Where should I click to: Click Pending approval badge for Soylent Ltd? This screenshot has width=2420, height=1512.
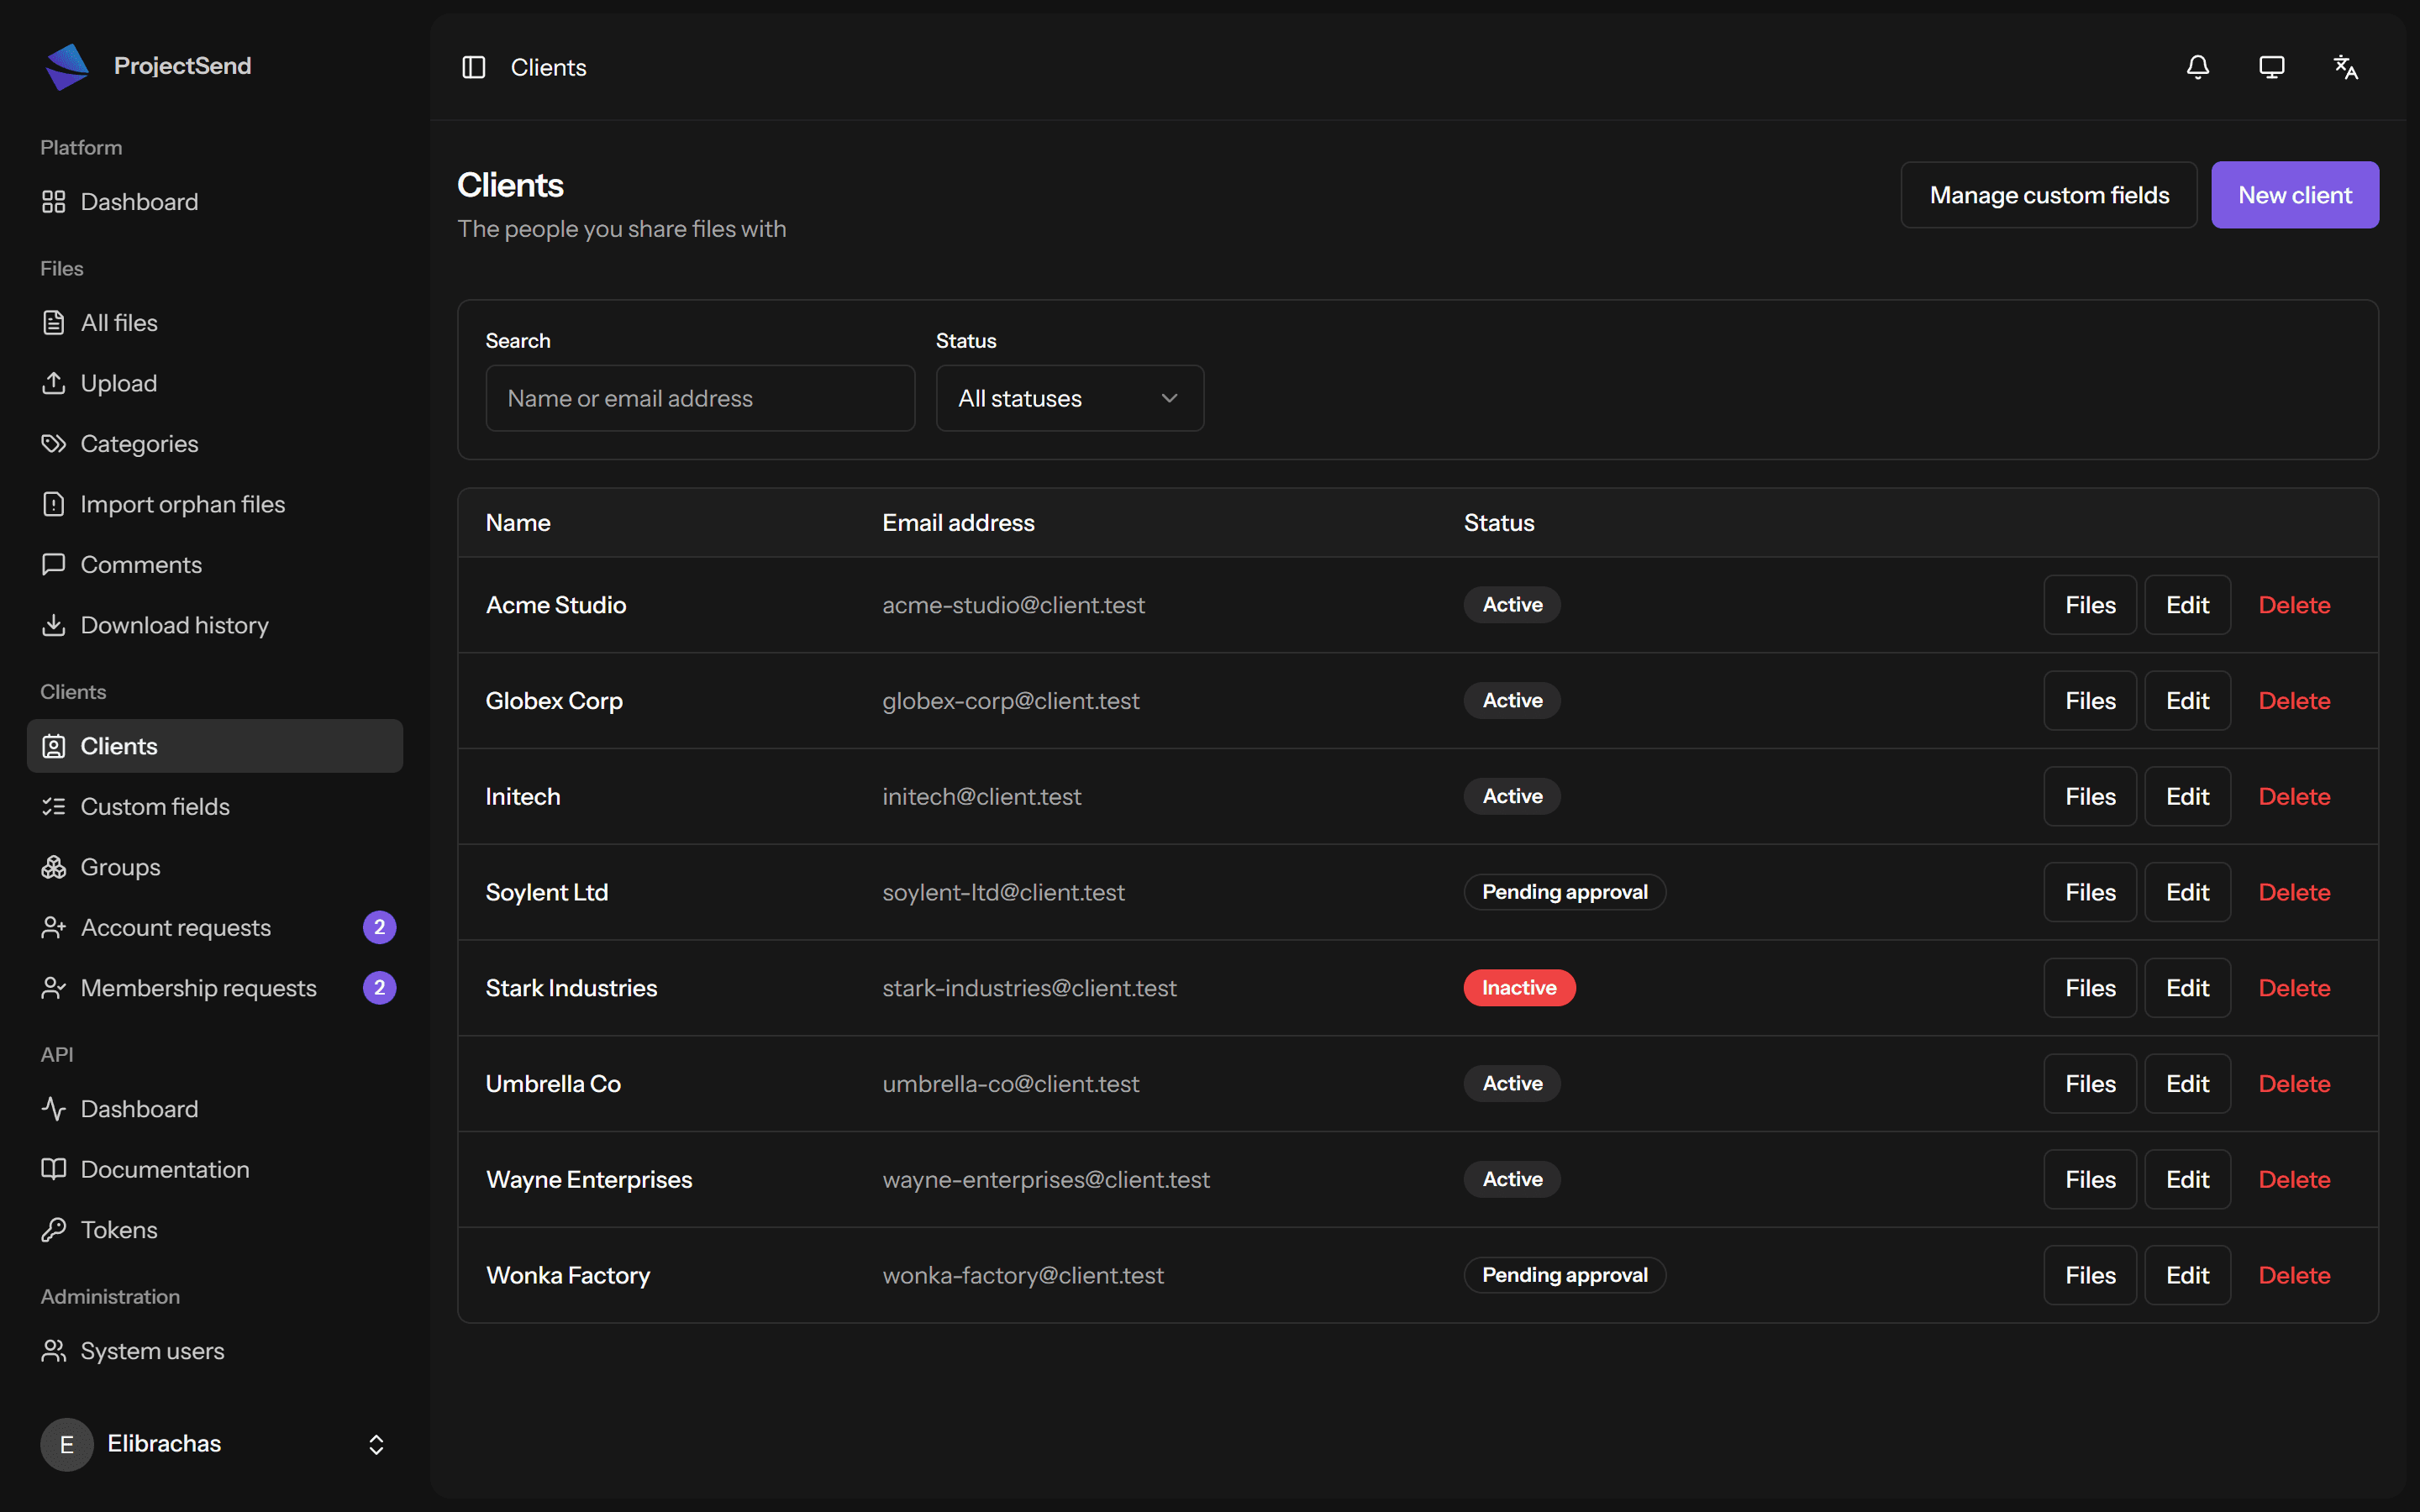1564,892
